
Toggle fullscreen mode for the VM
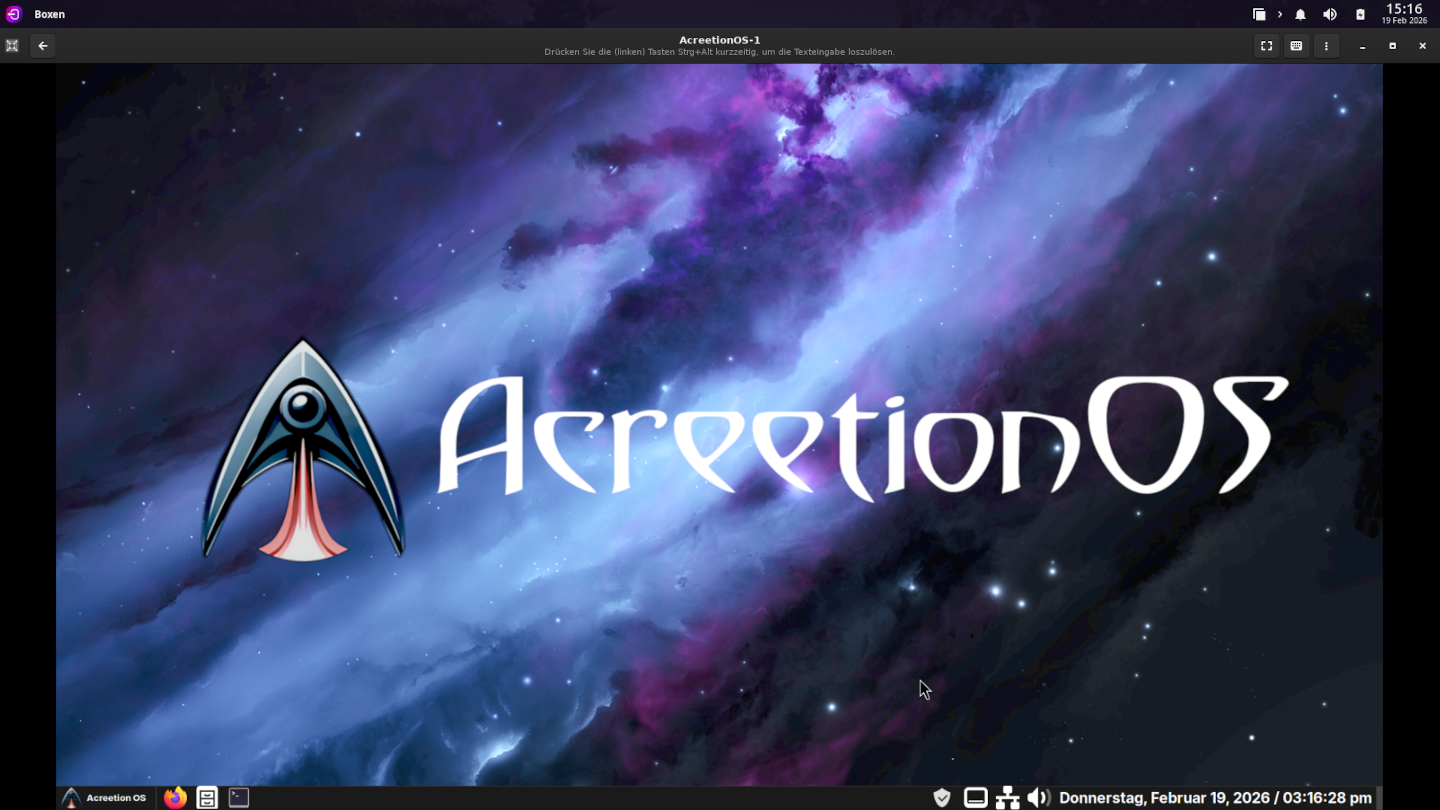1266,46
